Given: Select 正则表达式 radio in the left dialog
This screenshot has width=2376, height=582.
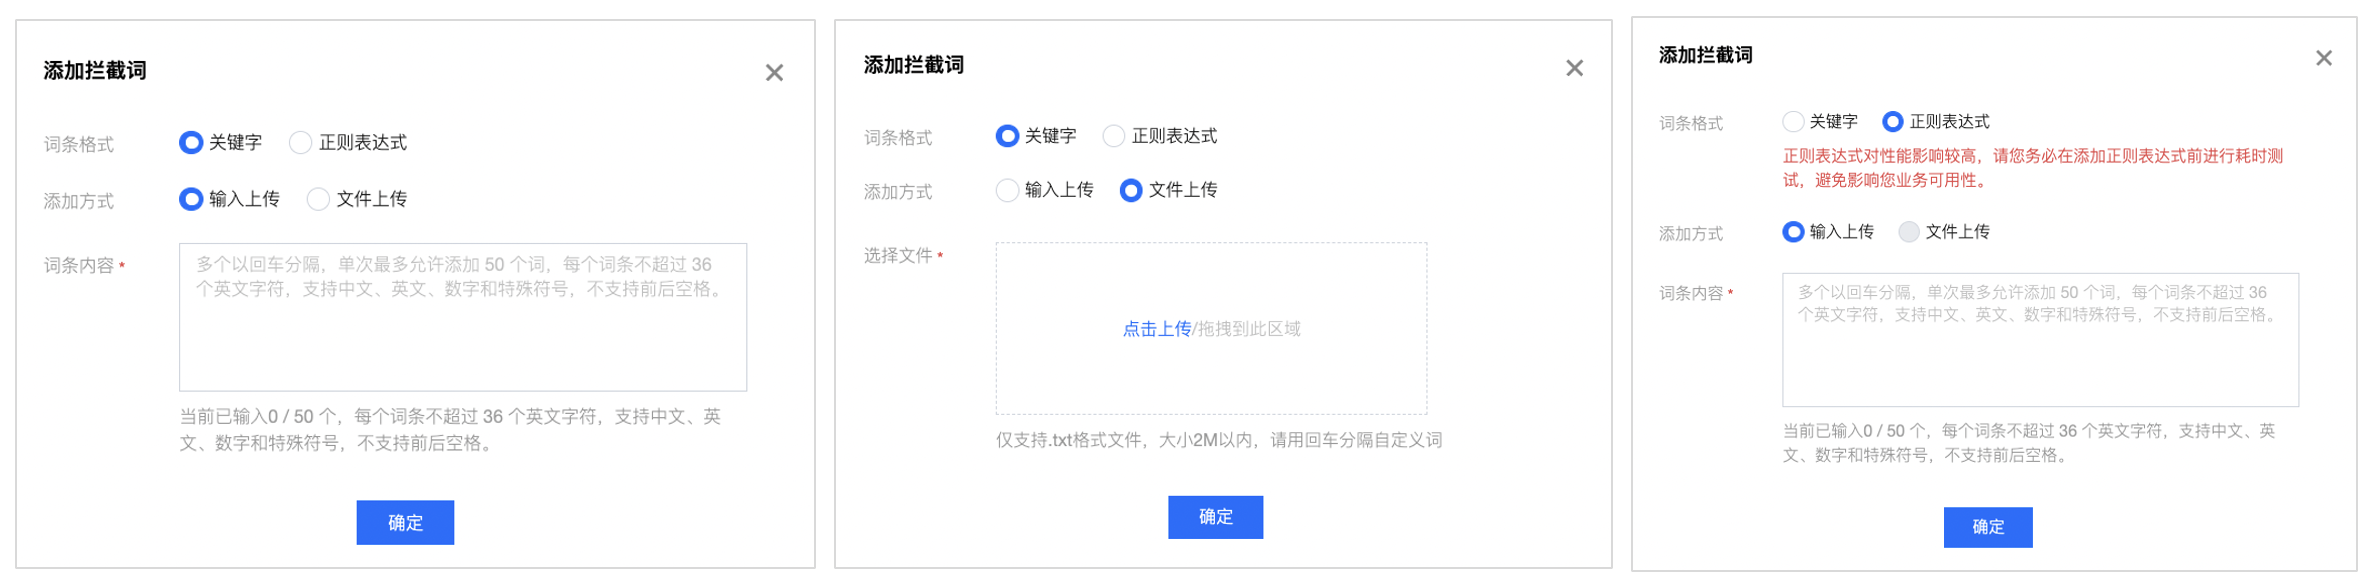Looking at the screenshot, I should pyautogui.click(x=300, y=143).
